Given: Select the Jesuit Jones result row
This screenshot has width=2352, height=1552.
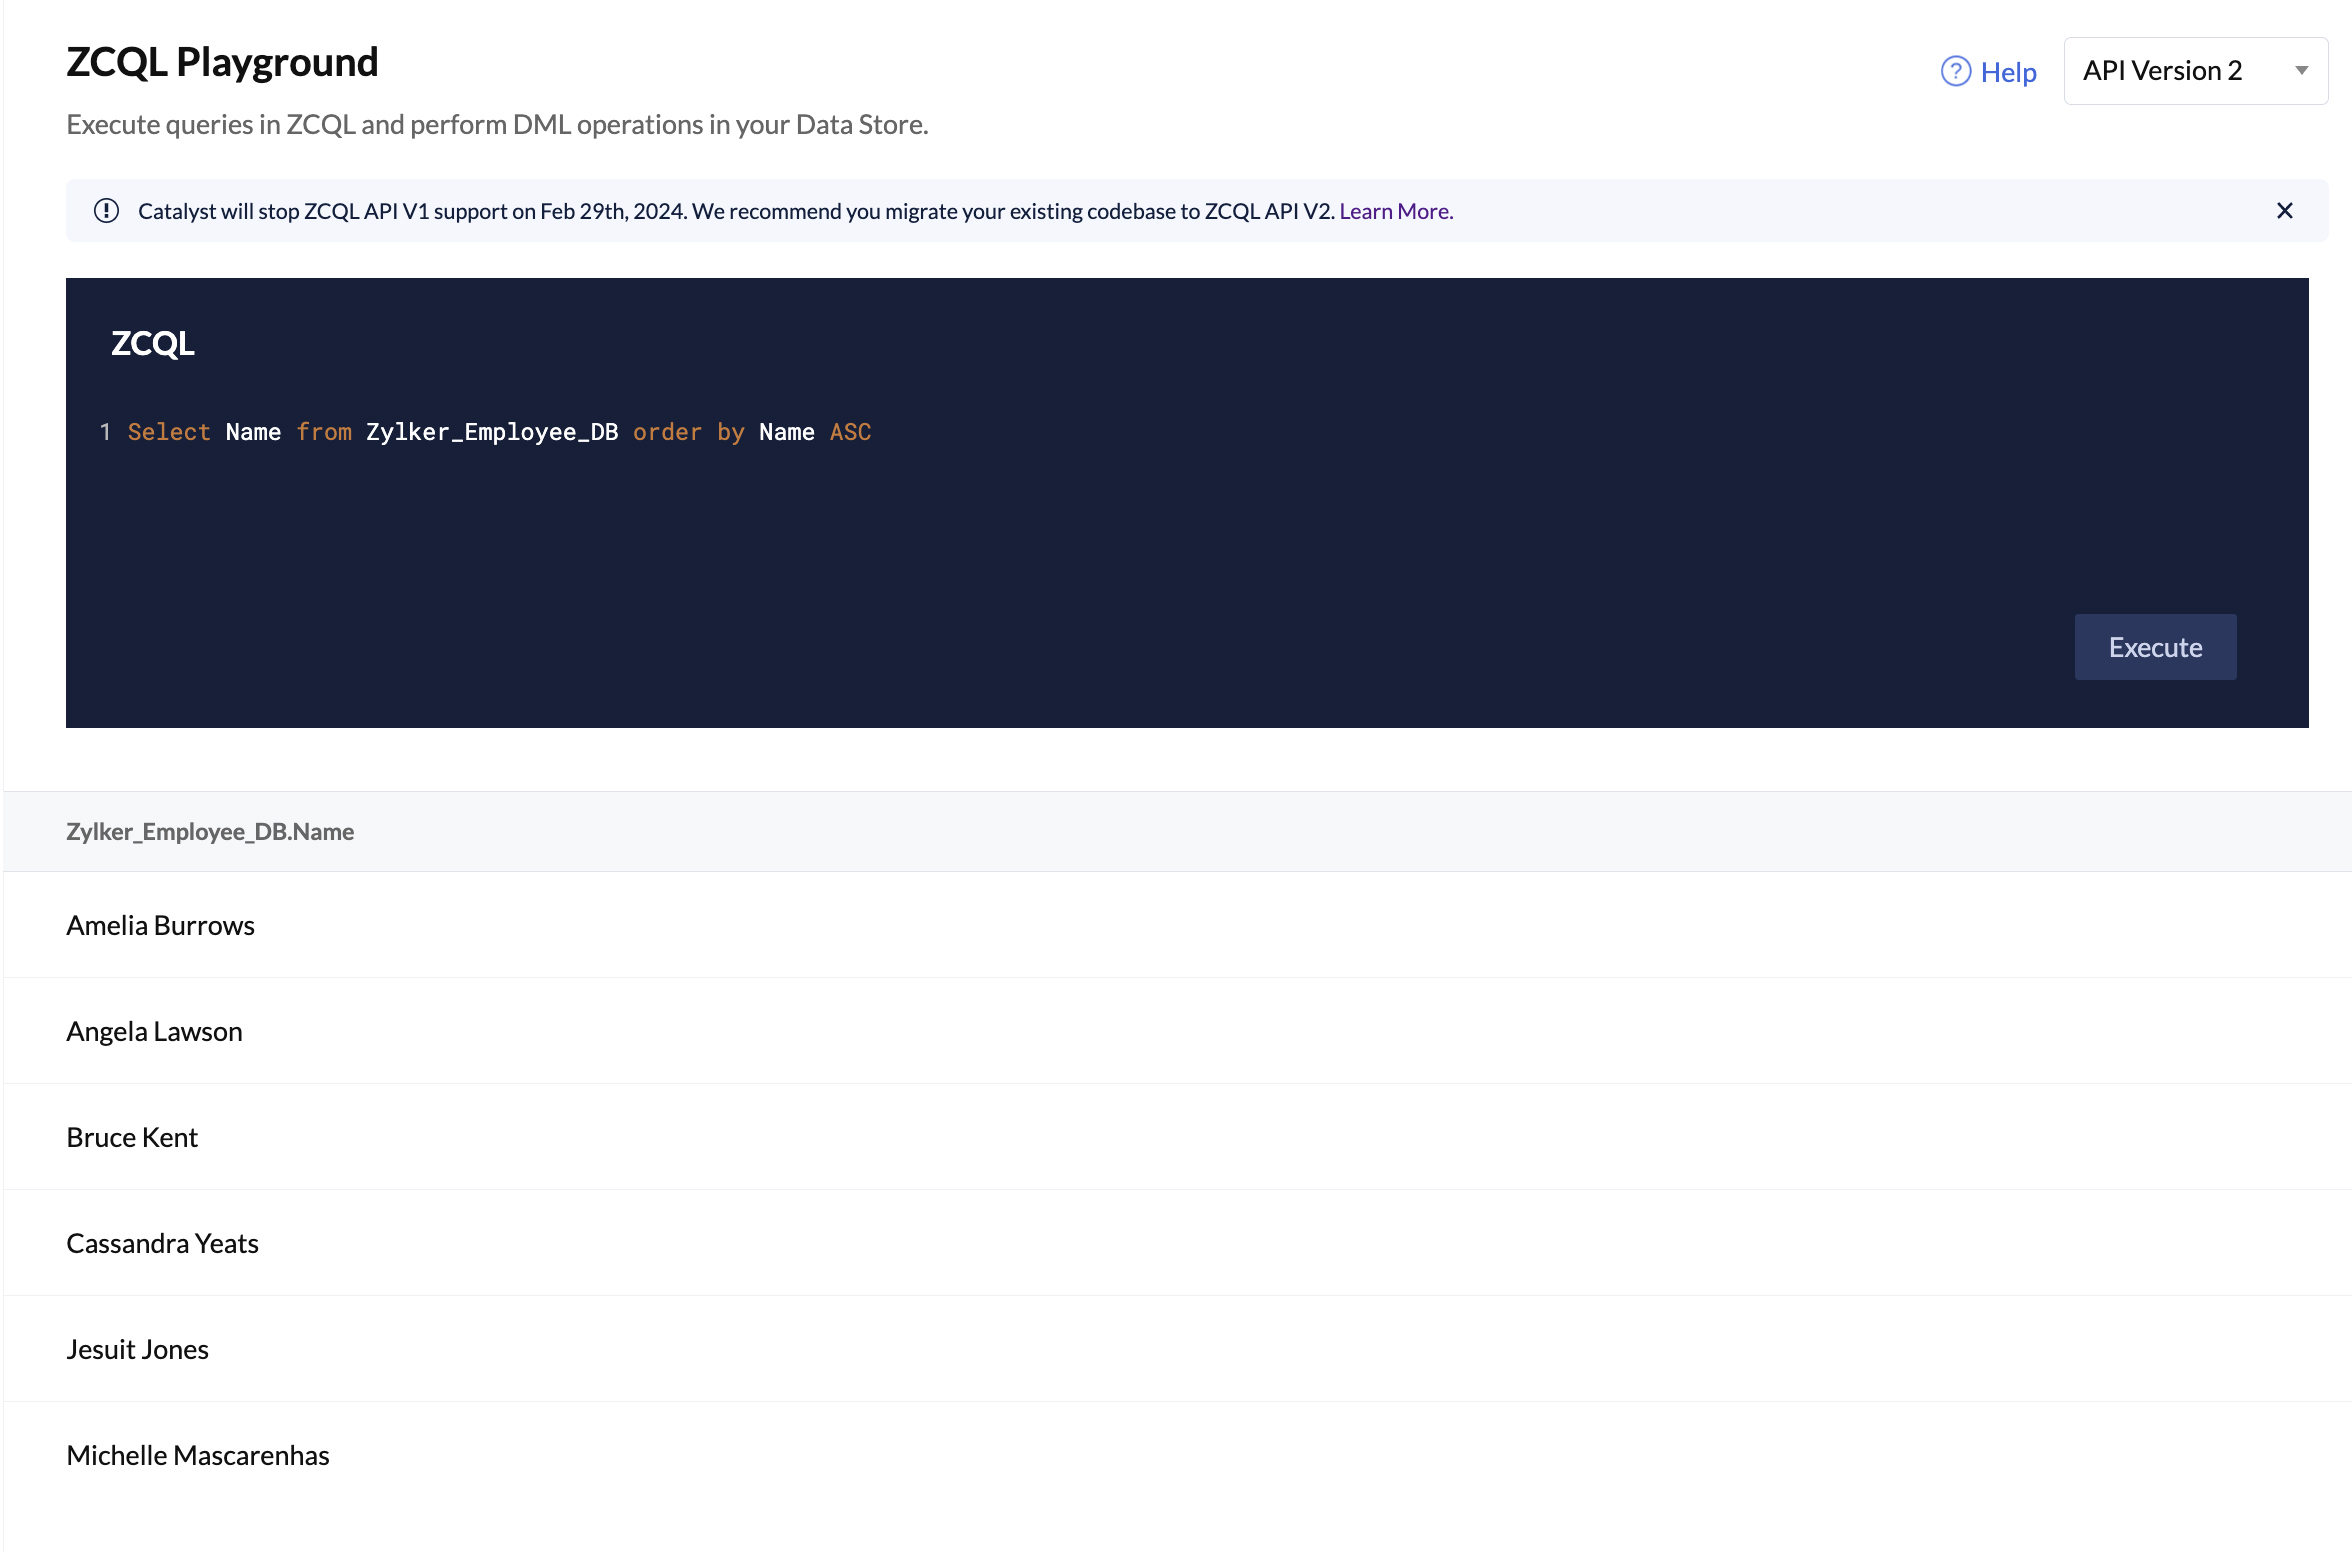Looking at the screenshot, I should coord(138,1350).
